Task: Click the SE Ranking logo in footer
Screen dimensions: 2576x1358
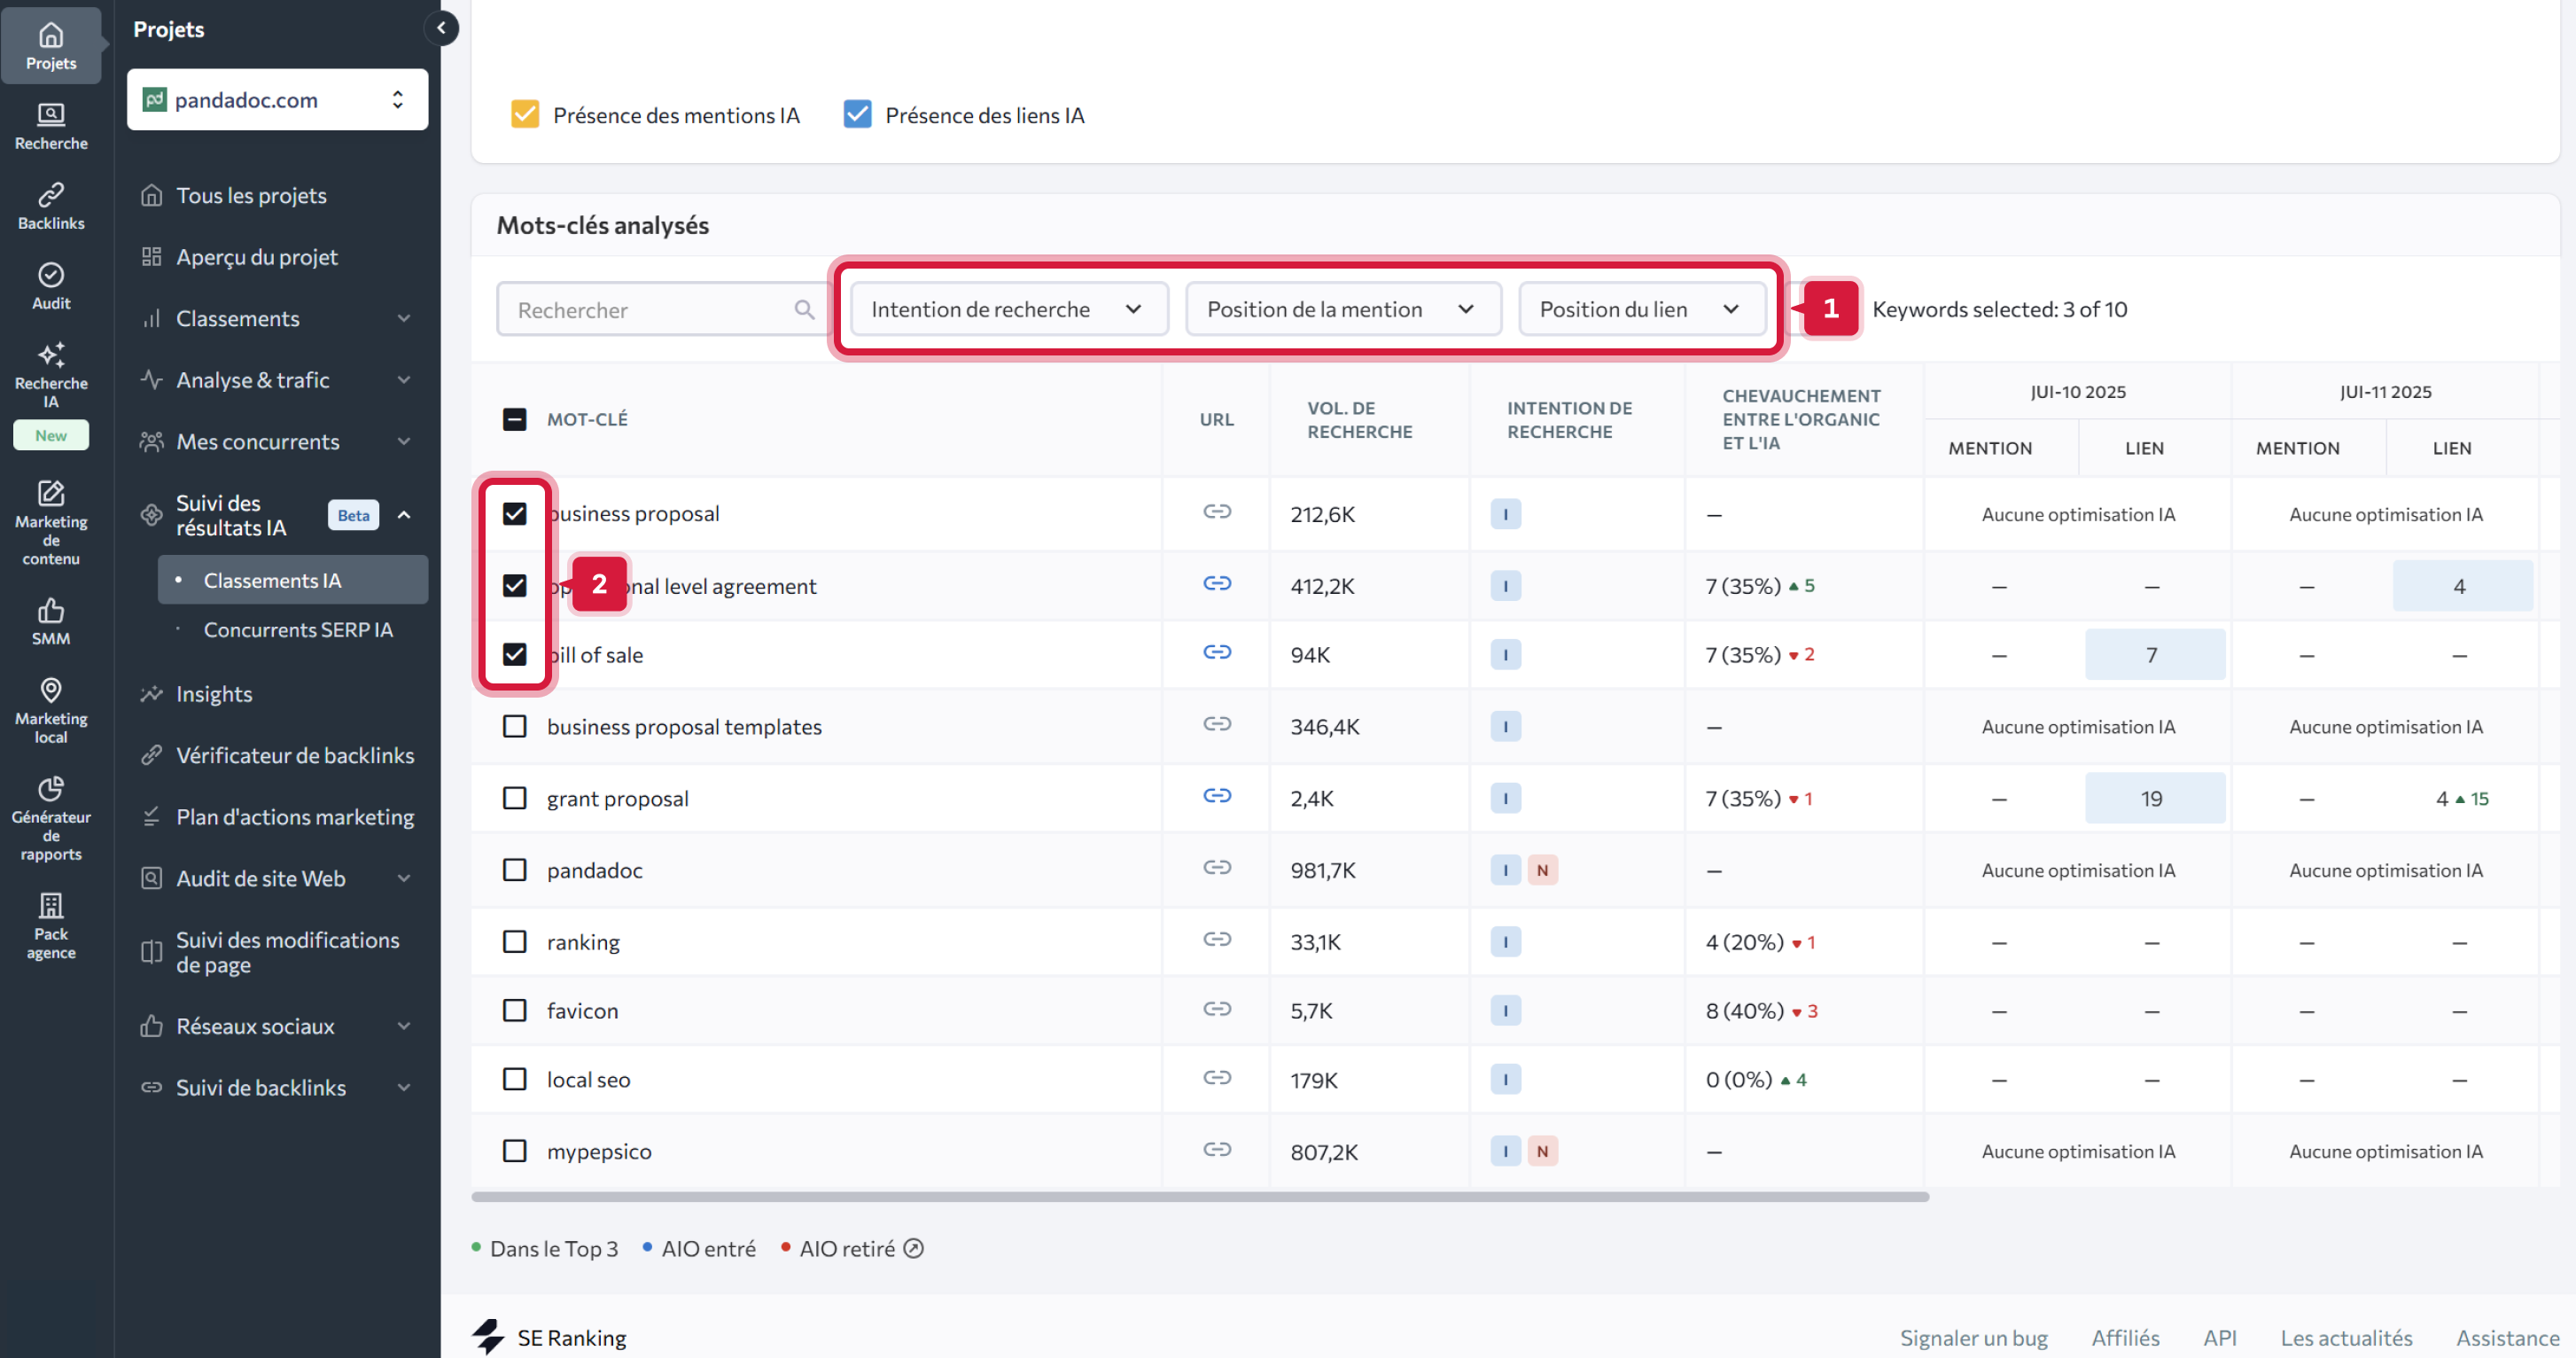Action: [x=550, y=1337]
